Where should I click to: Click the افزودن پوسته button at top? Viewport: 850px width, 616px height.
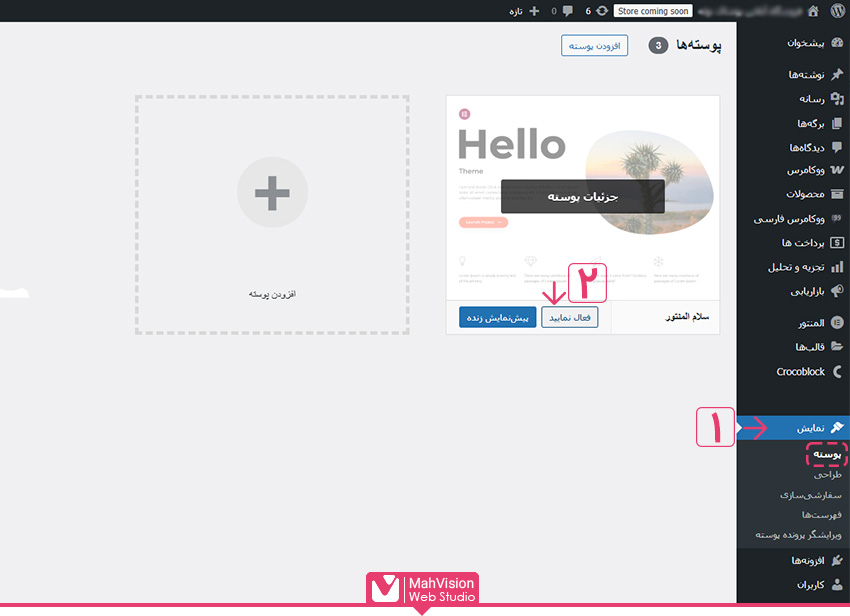pyautogui.click(x=595, y=46)
